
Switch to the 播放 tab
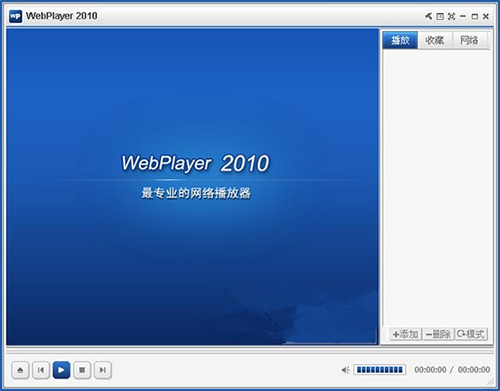[400, 40]
